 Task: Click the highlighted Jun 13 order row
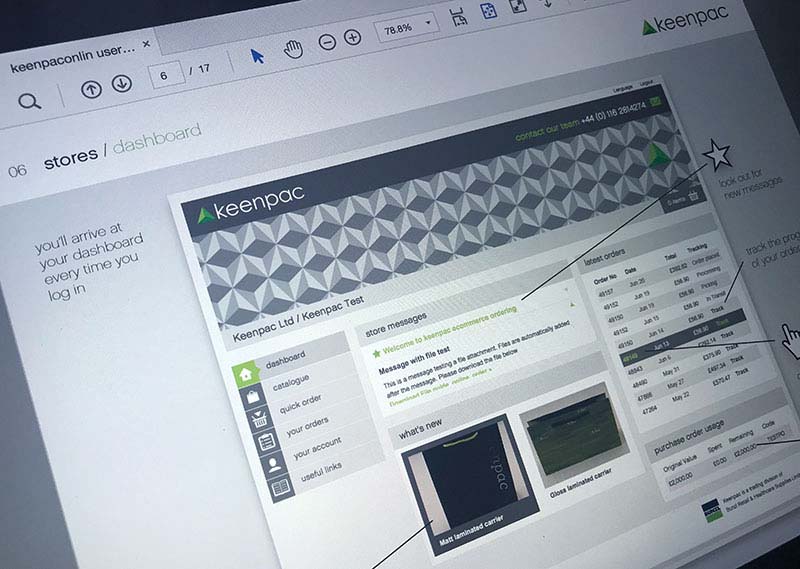click(684, 336)
